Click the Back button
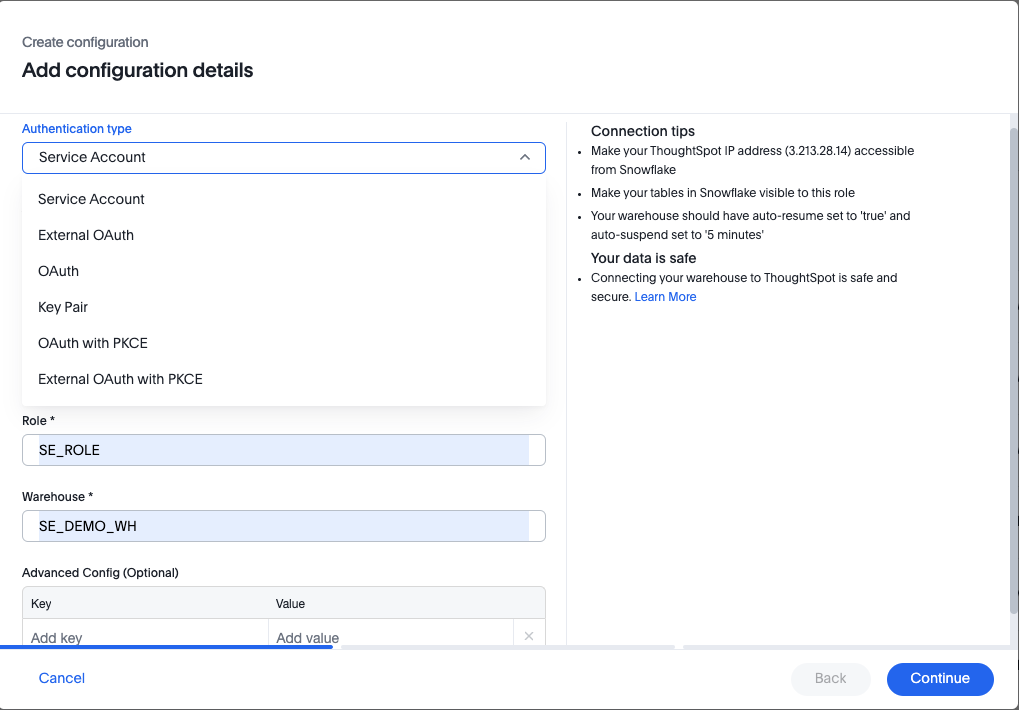Screen dimensions: 1019x710 (x=831, y=679)
